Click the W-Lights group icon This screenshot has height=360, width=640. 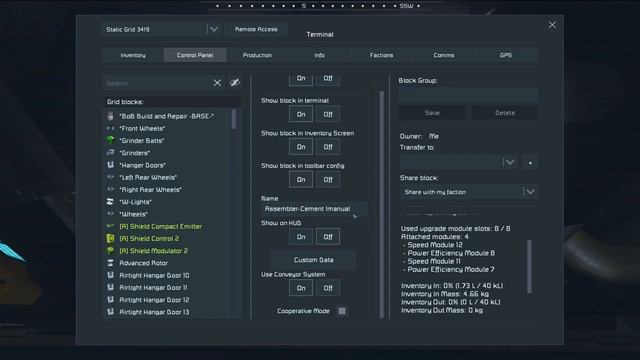pyautogui.click(x=110, y=202)
